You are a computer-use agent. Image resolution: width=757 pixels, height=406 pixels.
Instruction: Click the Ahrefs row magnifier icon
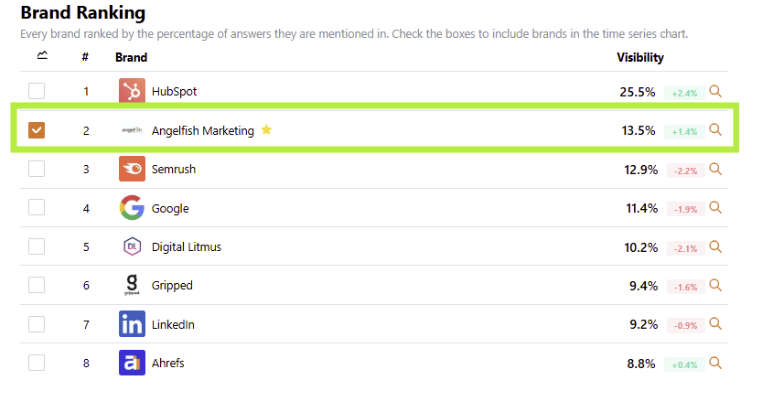point(715,363)
